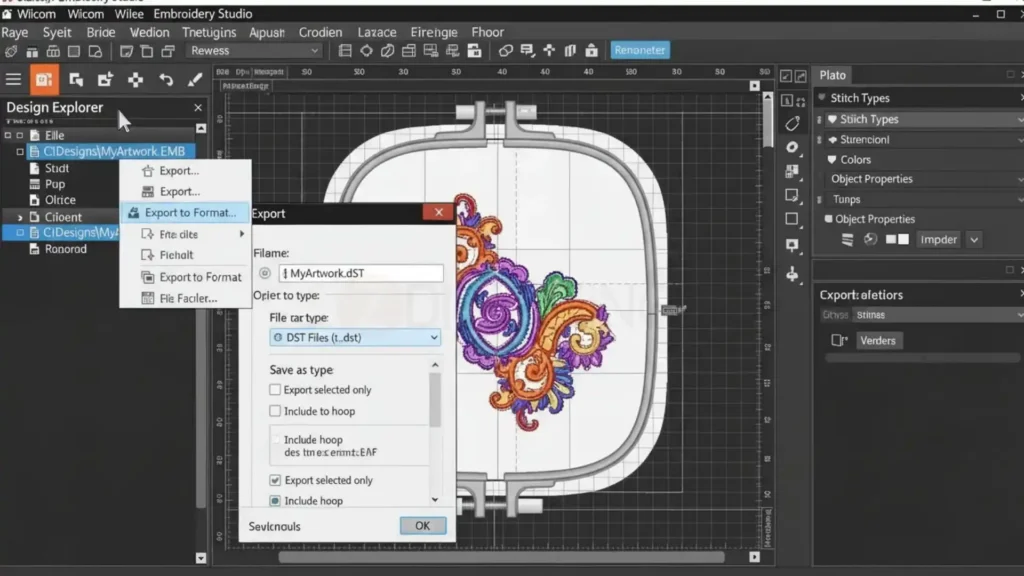The width and height of the screenshot is (1024, 576).
Task: Click the stacked layers icon left of Impder
Action: (848, 240)
